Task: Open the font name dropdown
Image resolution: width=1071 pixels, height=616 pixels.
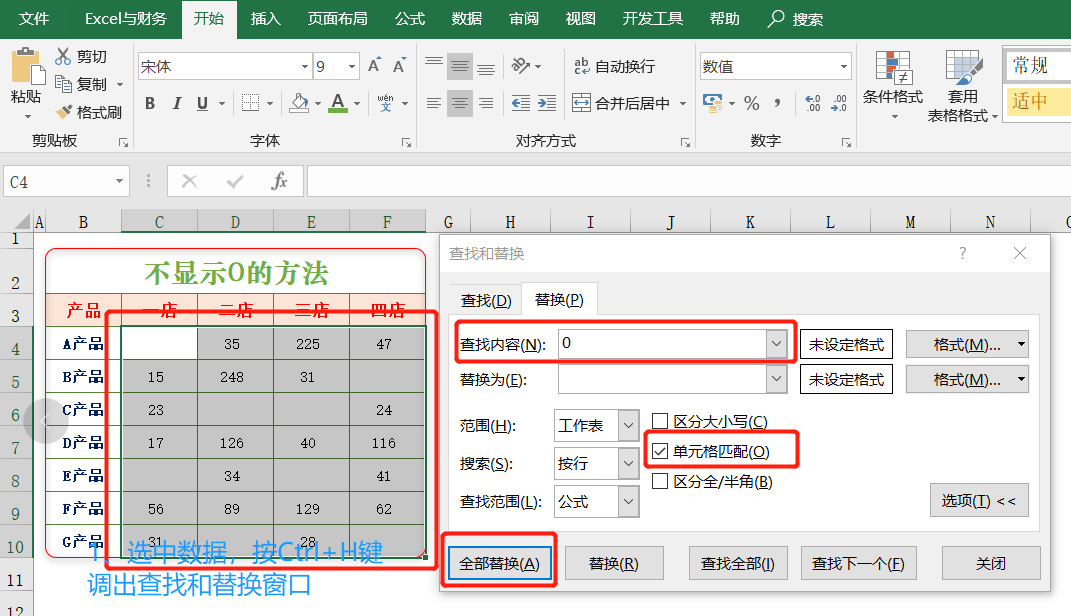Action: [305, 65]
